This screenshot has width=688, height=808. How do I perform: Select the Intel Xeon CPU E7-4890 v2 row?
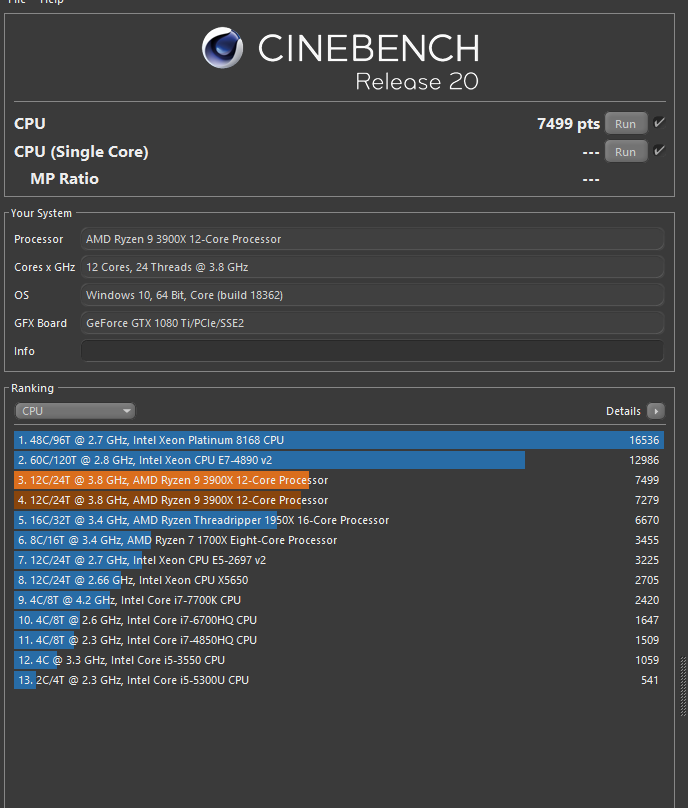339,460
